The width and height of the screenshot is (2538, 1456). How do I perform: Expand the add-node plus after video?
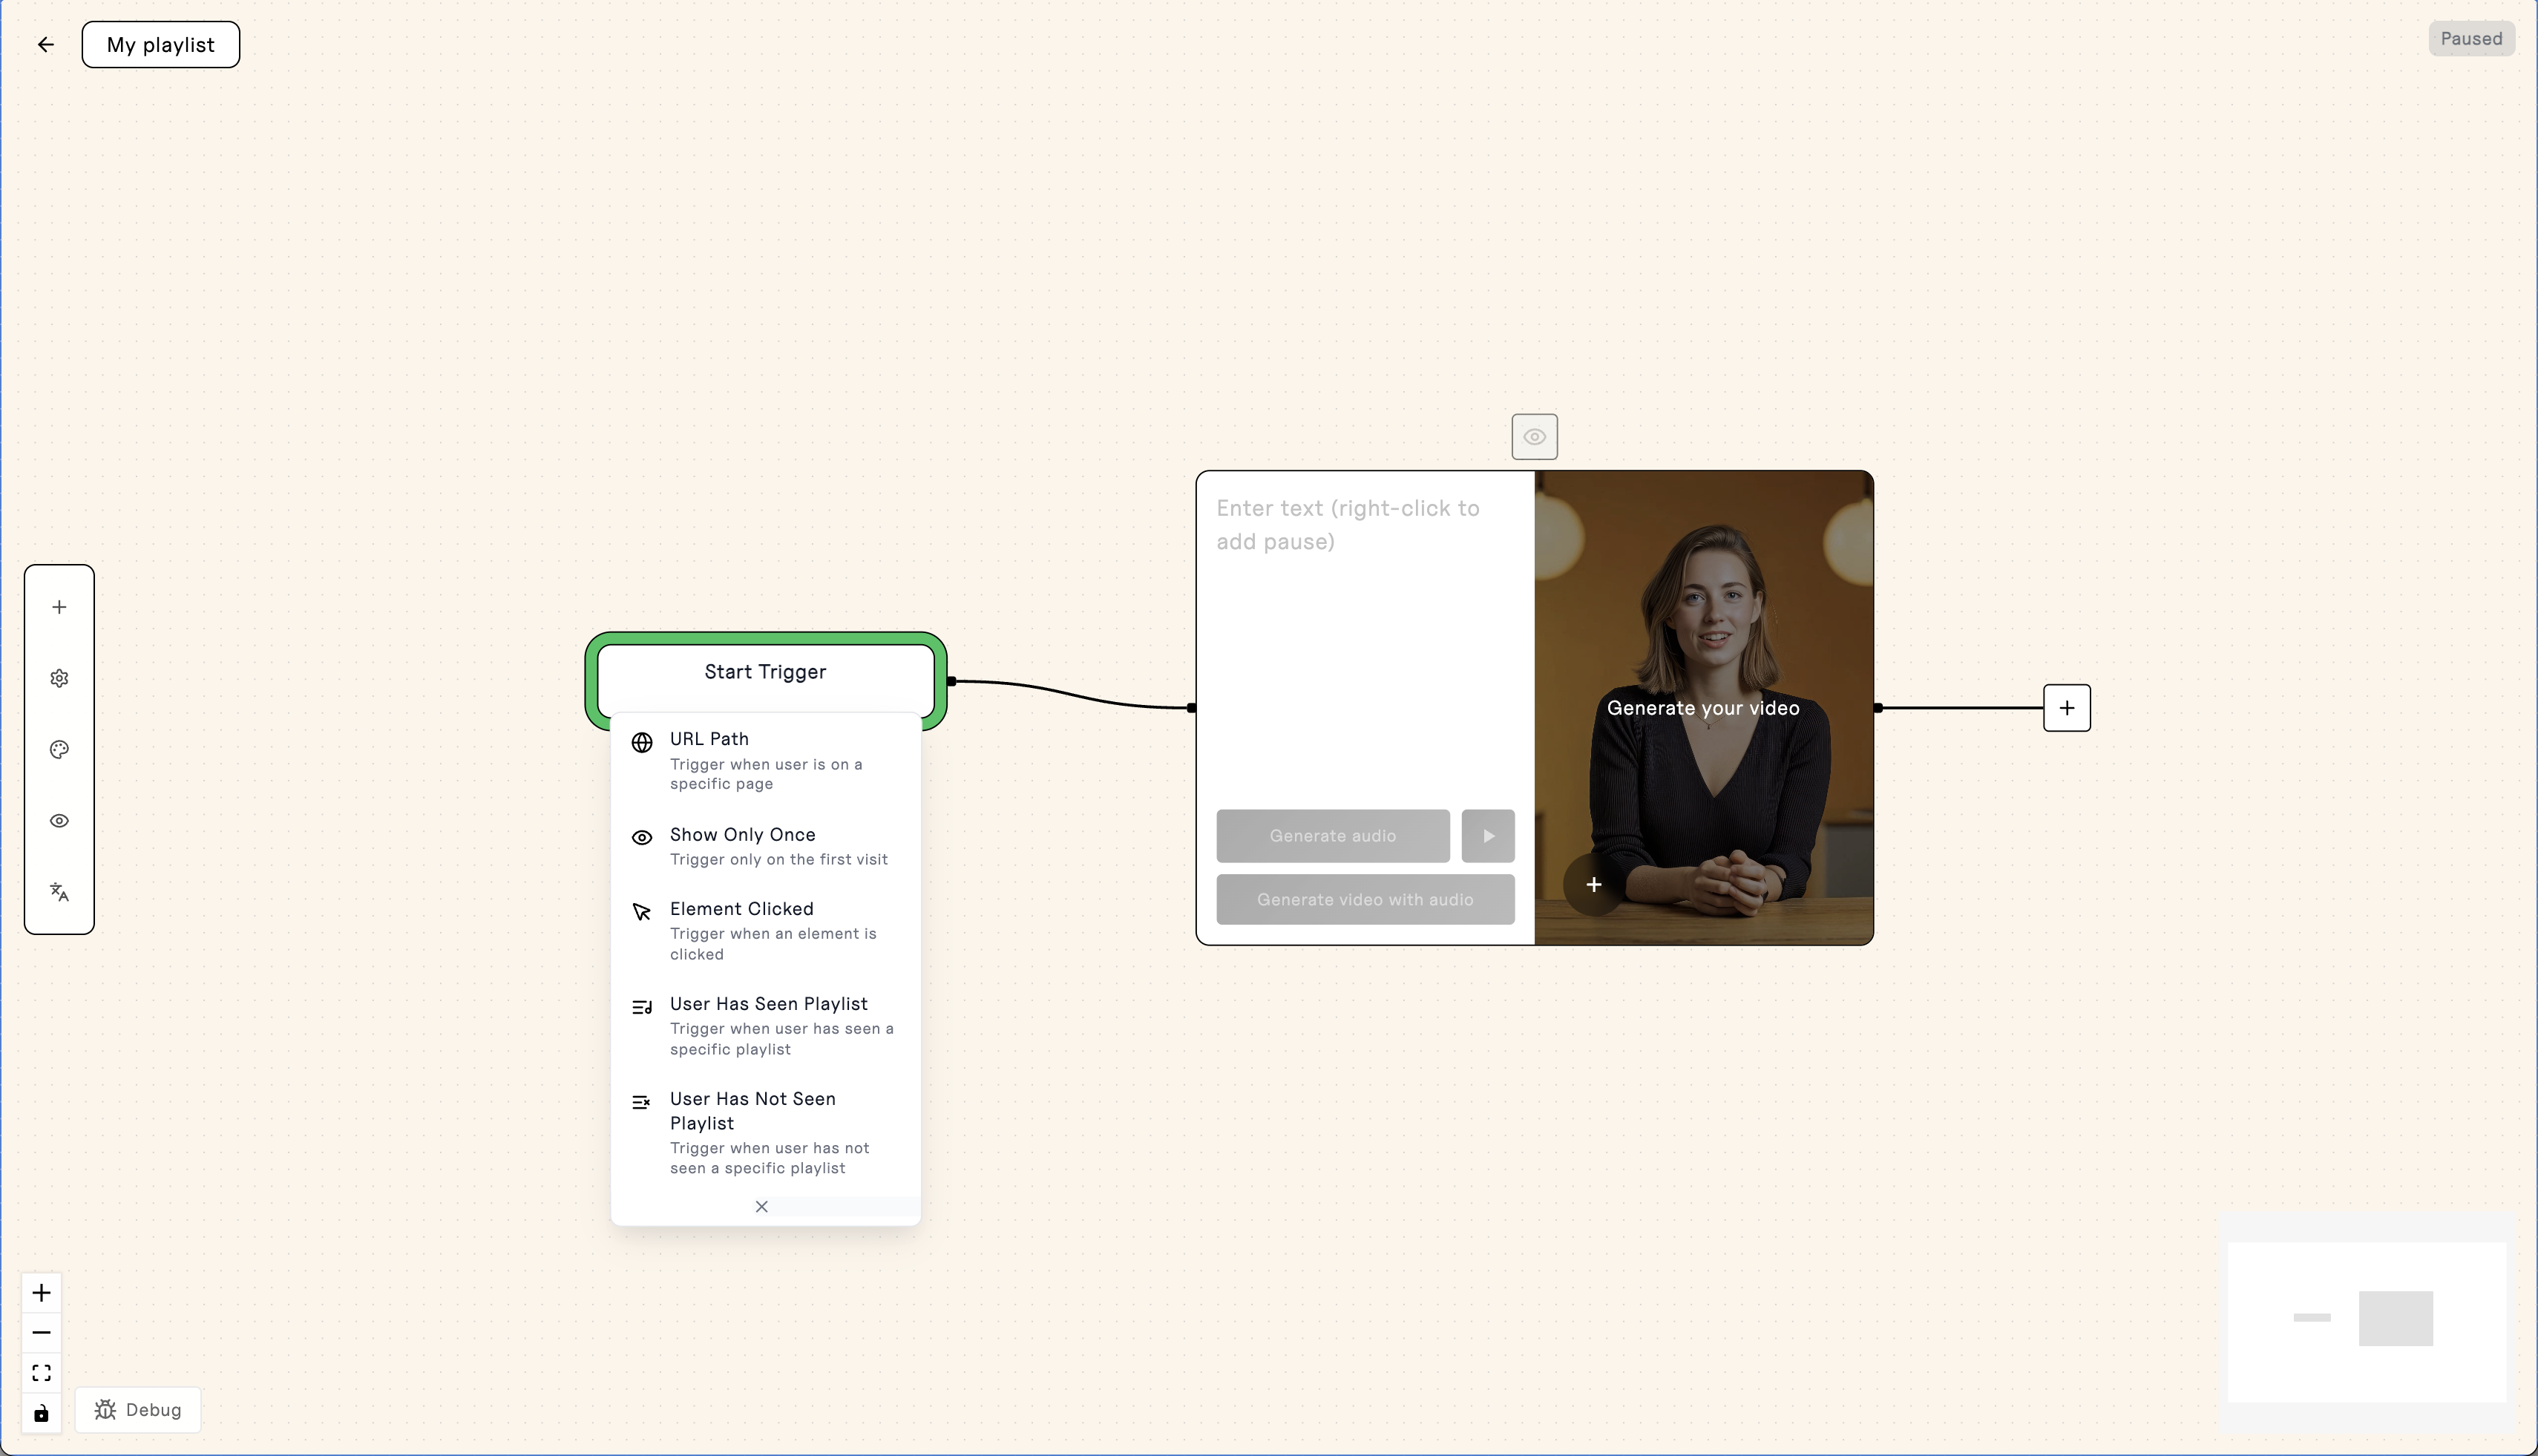2066,708
